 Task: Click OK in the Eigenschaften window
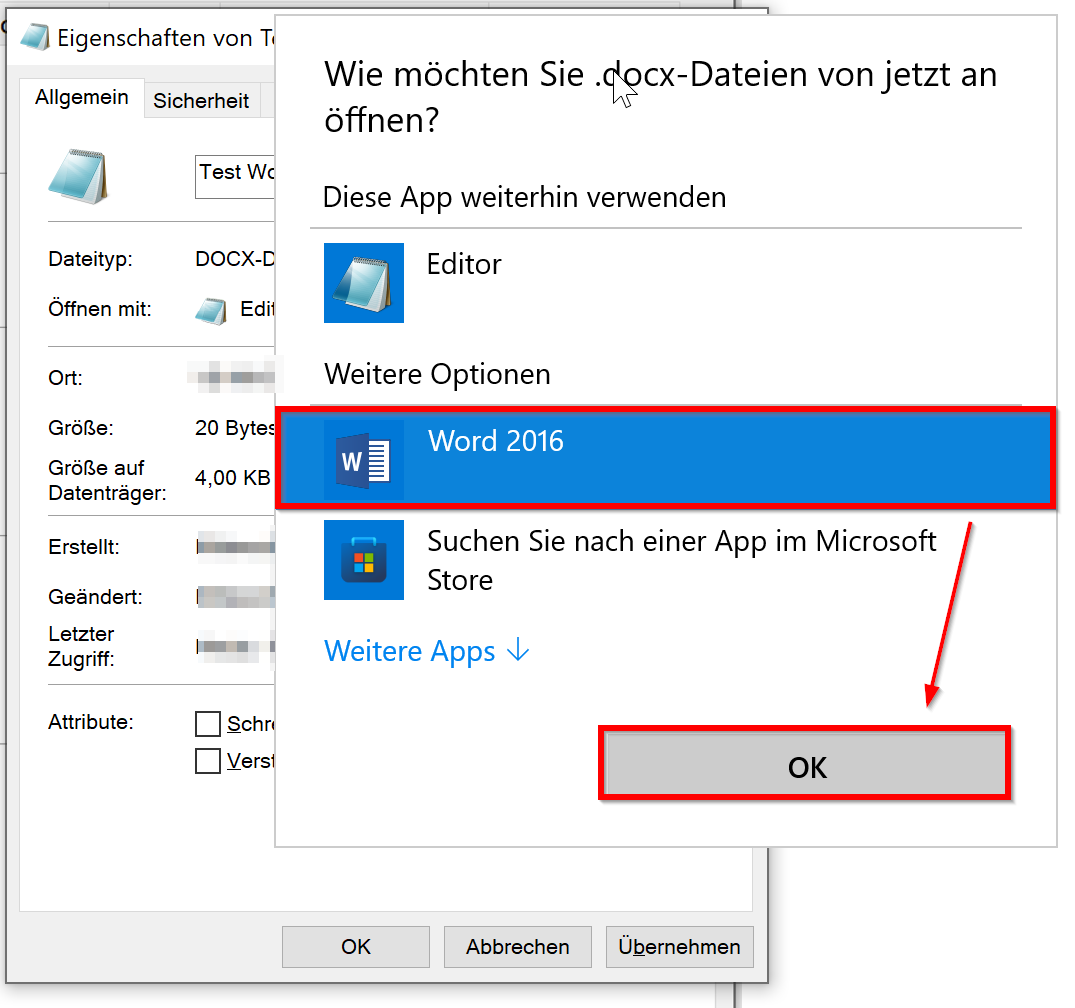click(x=356, y=947)
